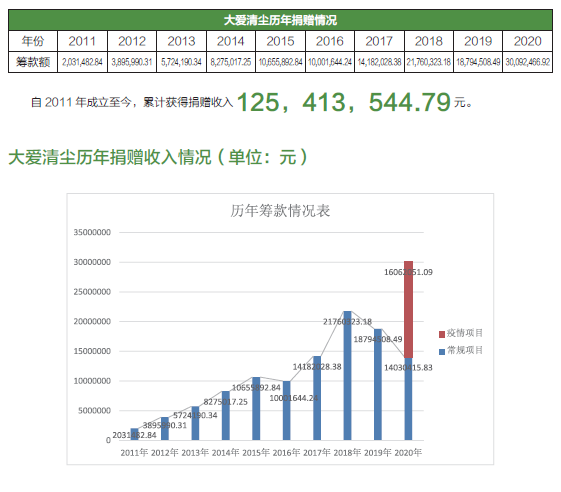The image size is (561, 492).
Task: Click data label 3895990.31 in chart
Action: click(165, 425)
